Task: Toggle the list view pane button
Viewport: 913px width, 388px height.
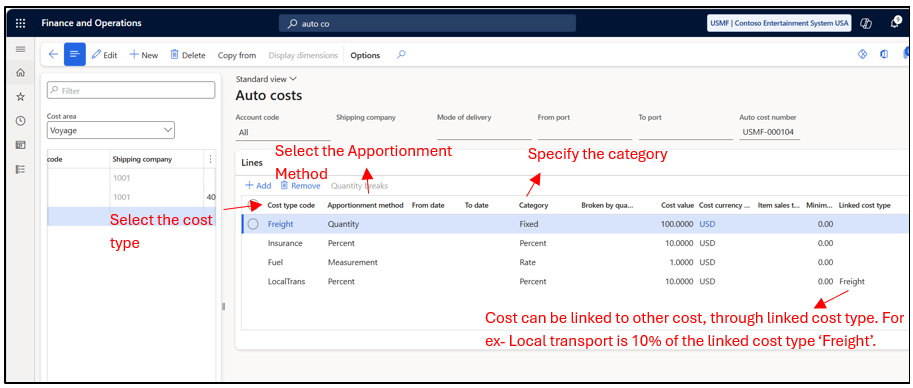Action: [x=75, y=55]
